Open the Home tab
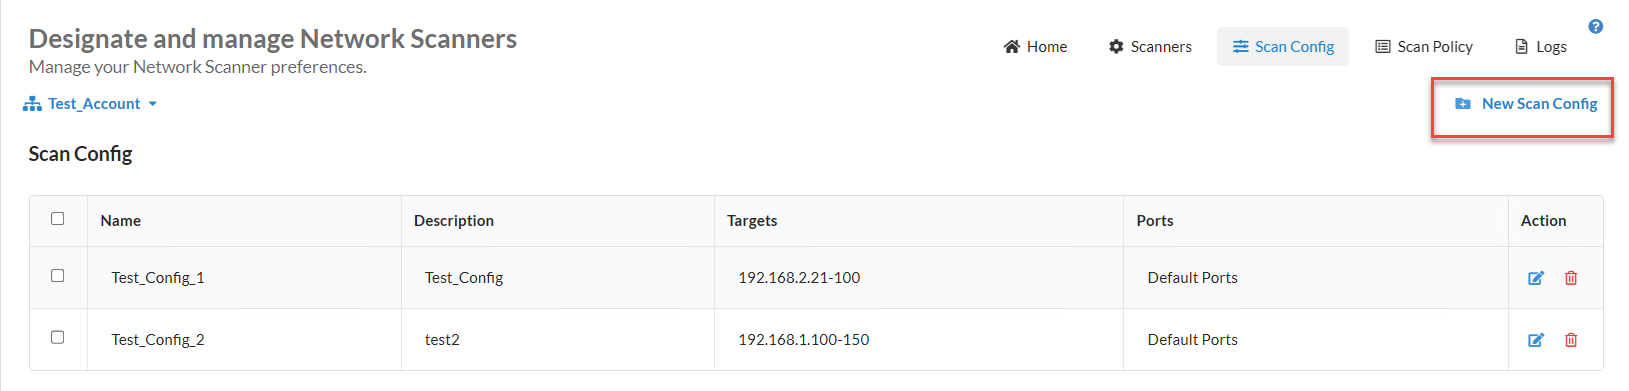Screen dimensions: 1629x391 pyautogui.click(x=1035, y=47)
